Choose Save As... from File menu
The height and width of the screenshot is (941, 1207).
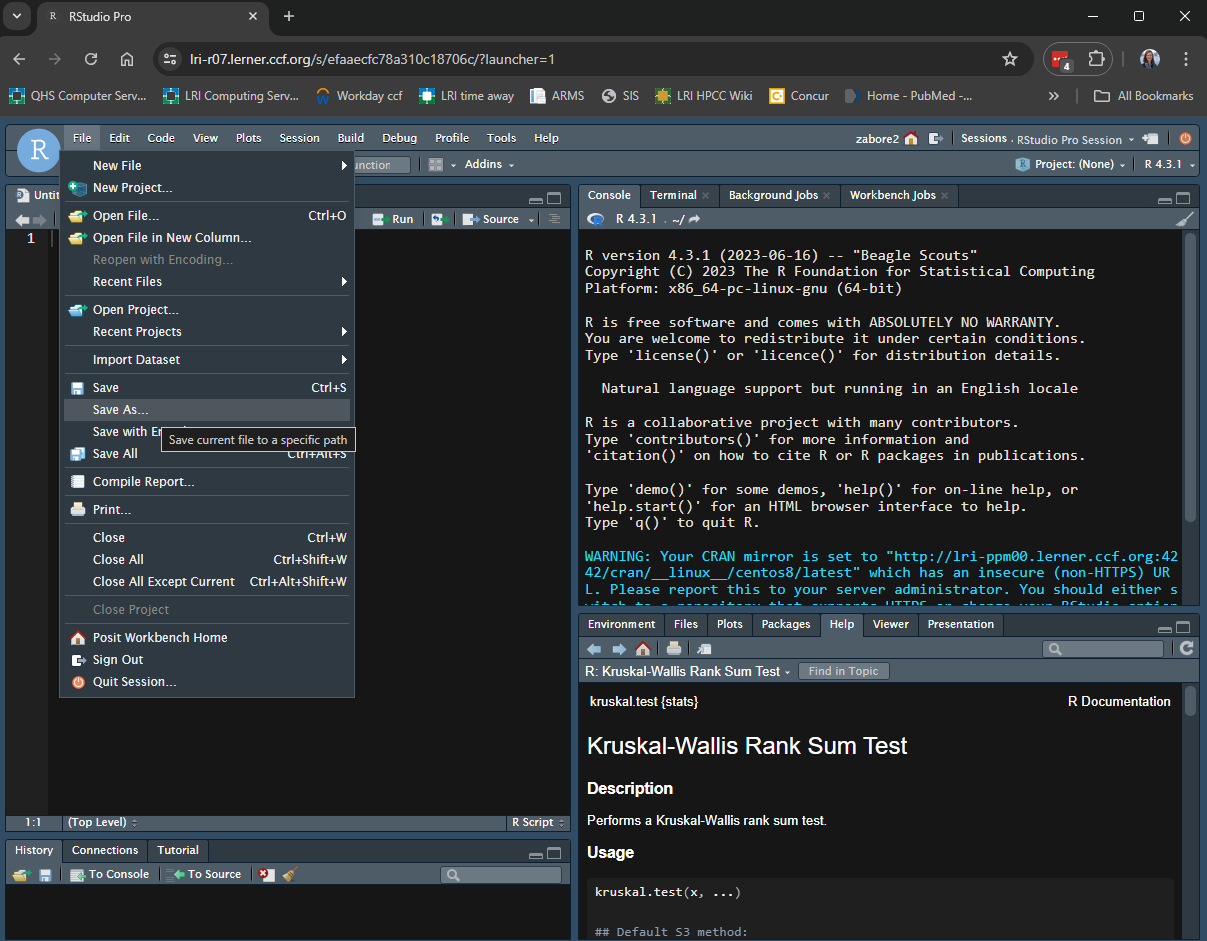click(x=207, y=410)
